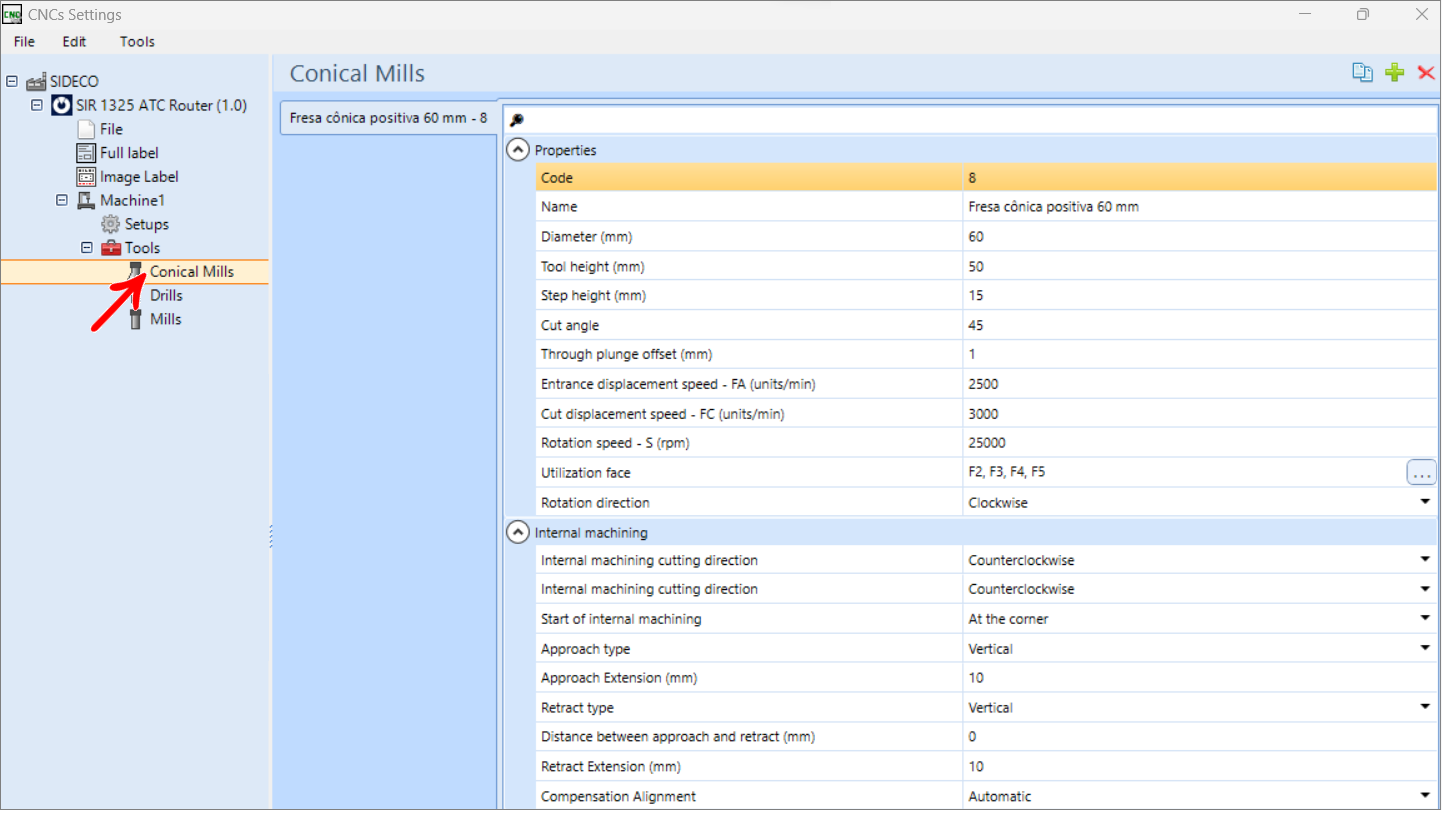Edit the Through plunge offset value

coord(1200,354)
